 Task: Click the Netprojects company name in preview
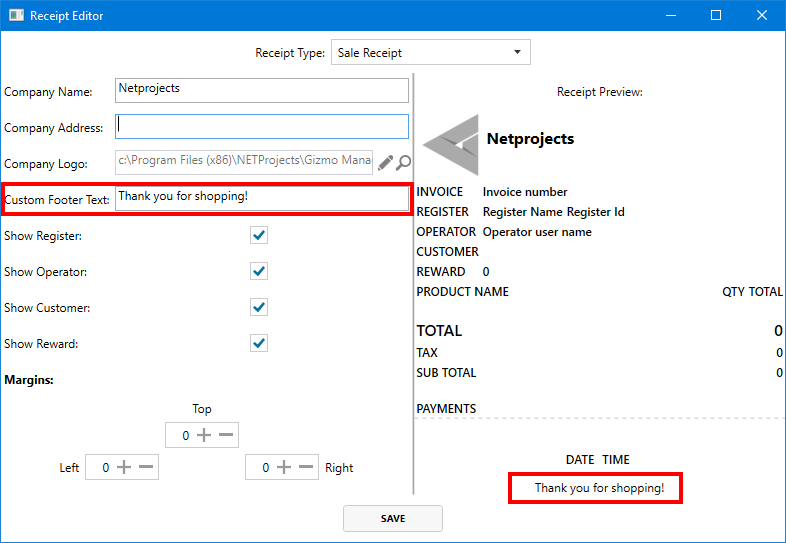(x=530, y=139)
